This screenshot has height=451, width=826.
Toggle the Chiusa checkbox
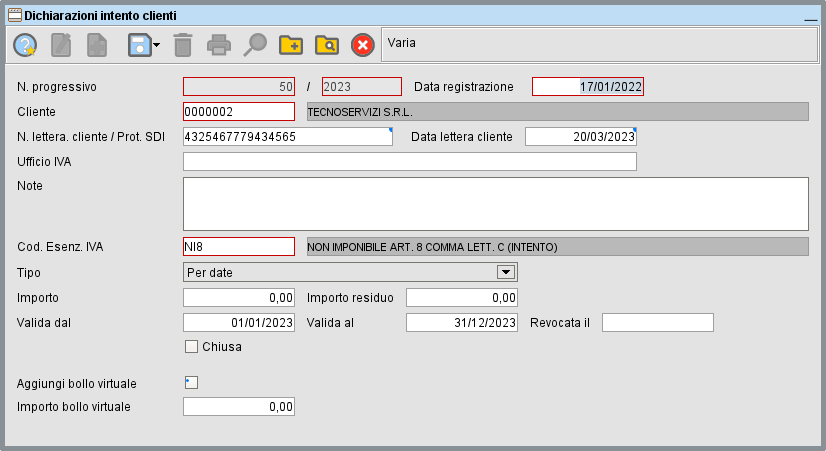click(191, 347)
